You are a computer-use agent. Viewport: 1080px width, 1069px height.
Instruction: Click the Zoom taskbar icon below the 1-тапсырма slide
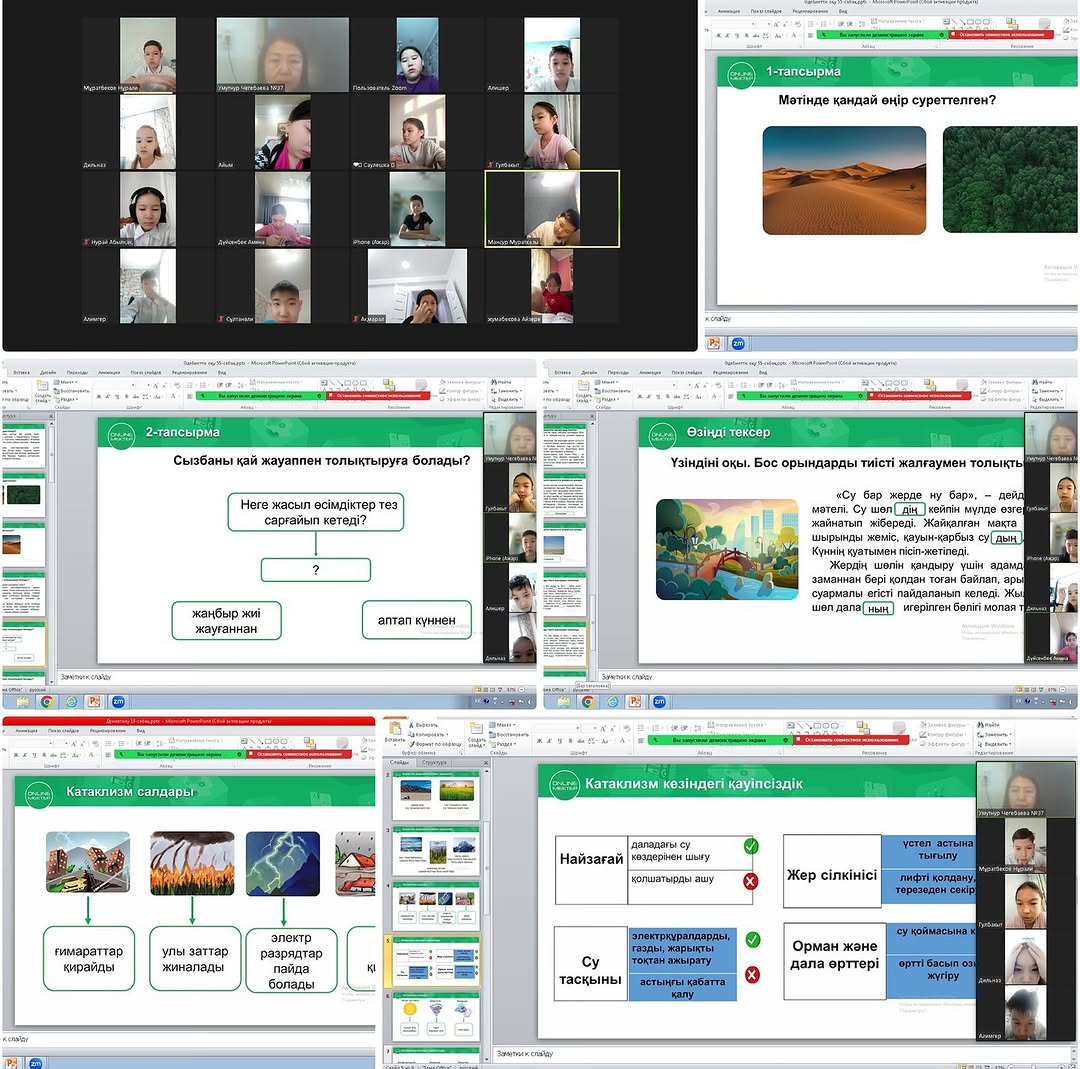coord(738,343)
